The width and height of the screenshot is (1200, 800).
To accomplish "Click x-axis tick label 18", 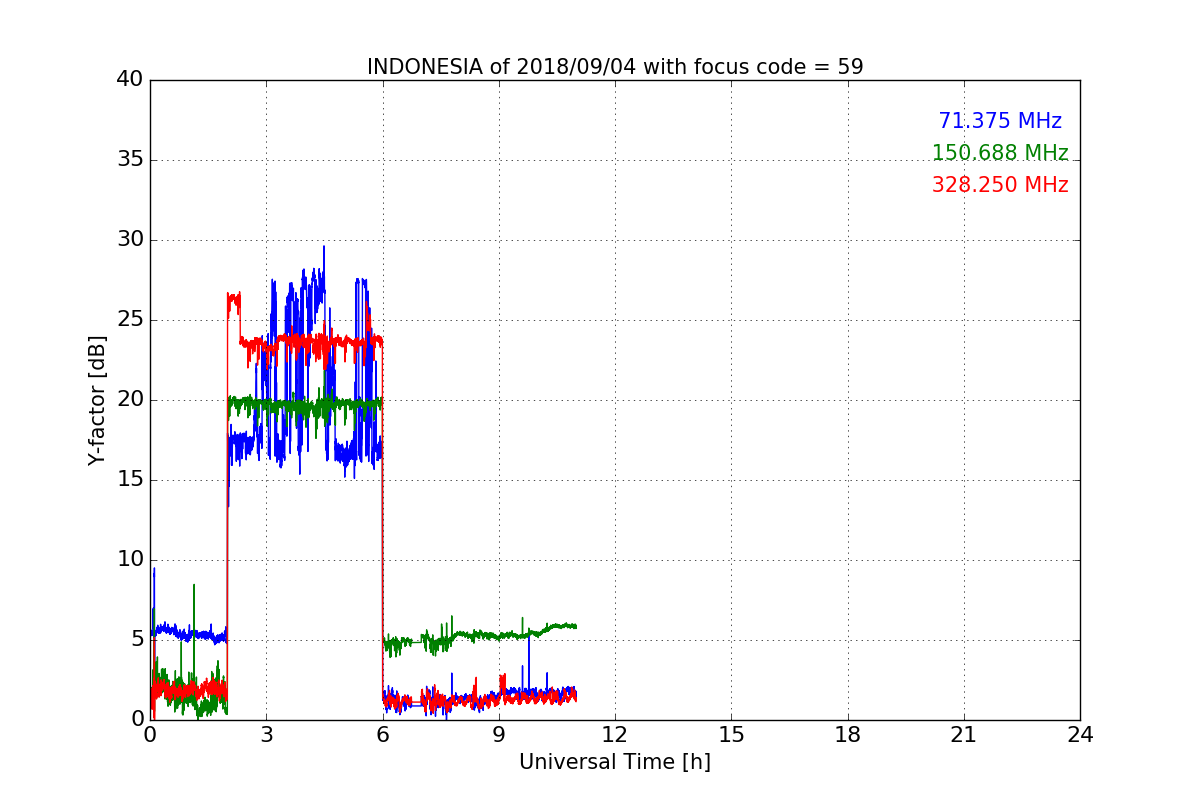I will click(x=848, y=735).
